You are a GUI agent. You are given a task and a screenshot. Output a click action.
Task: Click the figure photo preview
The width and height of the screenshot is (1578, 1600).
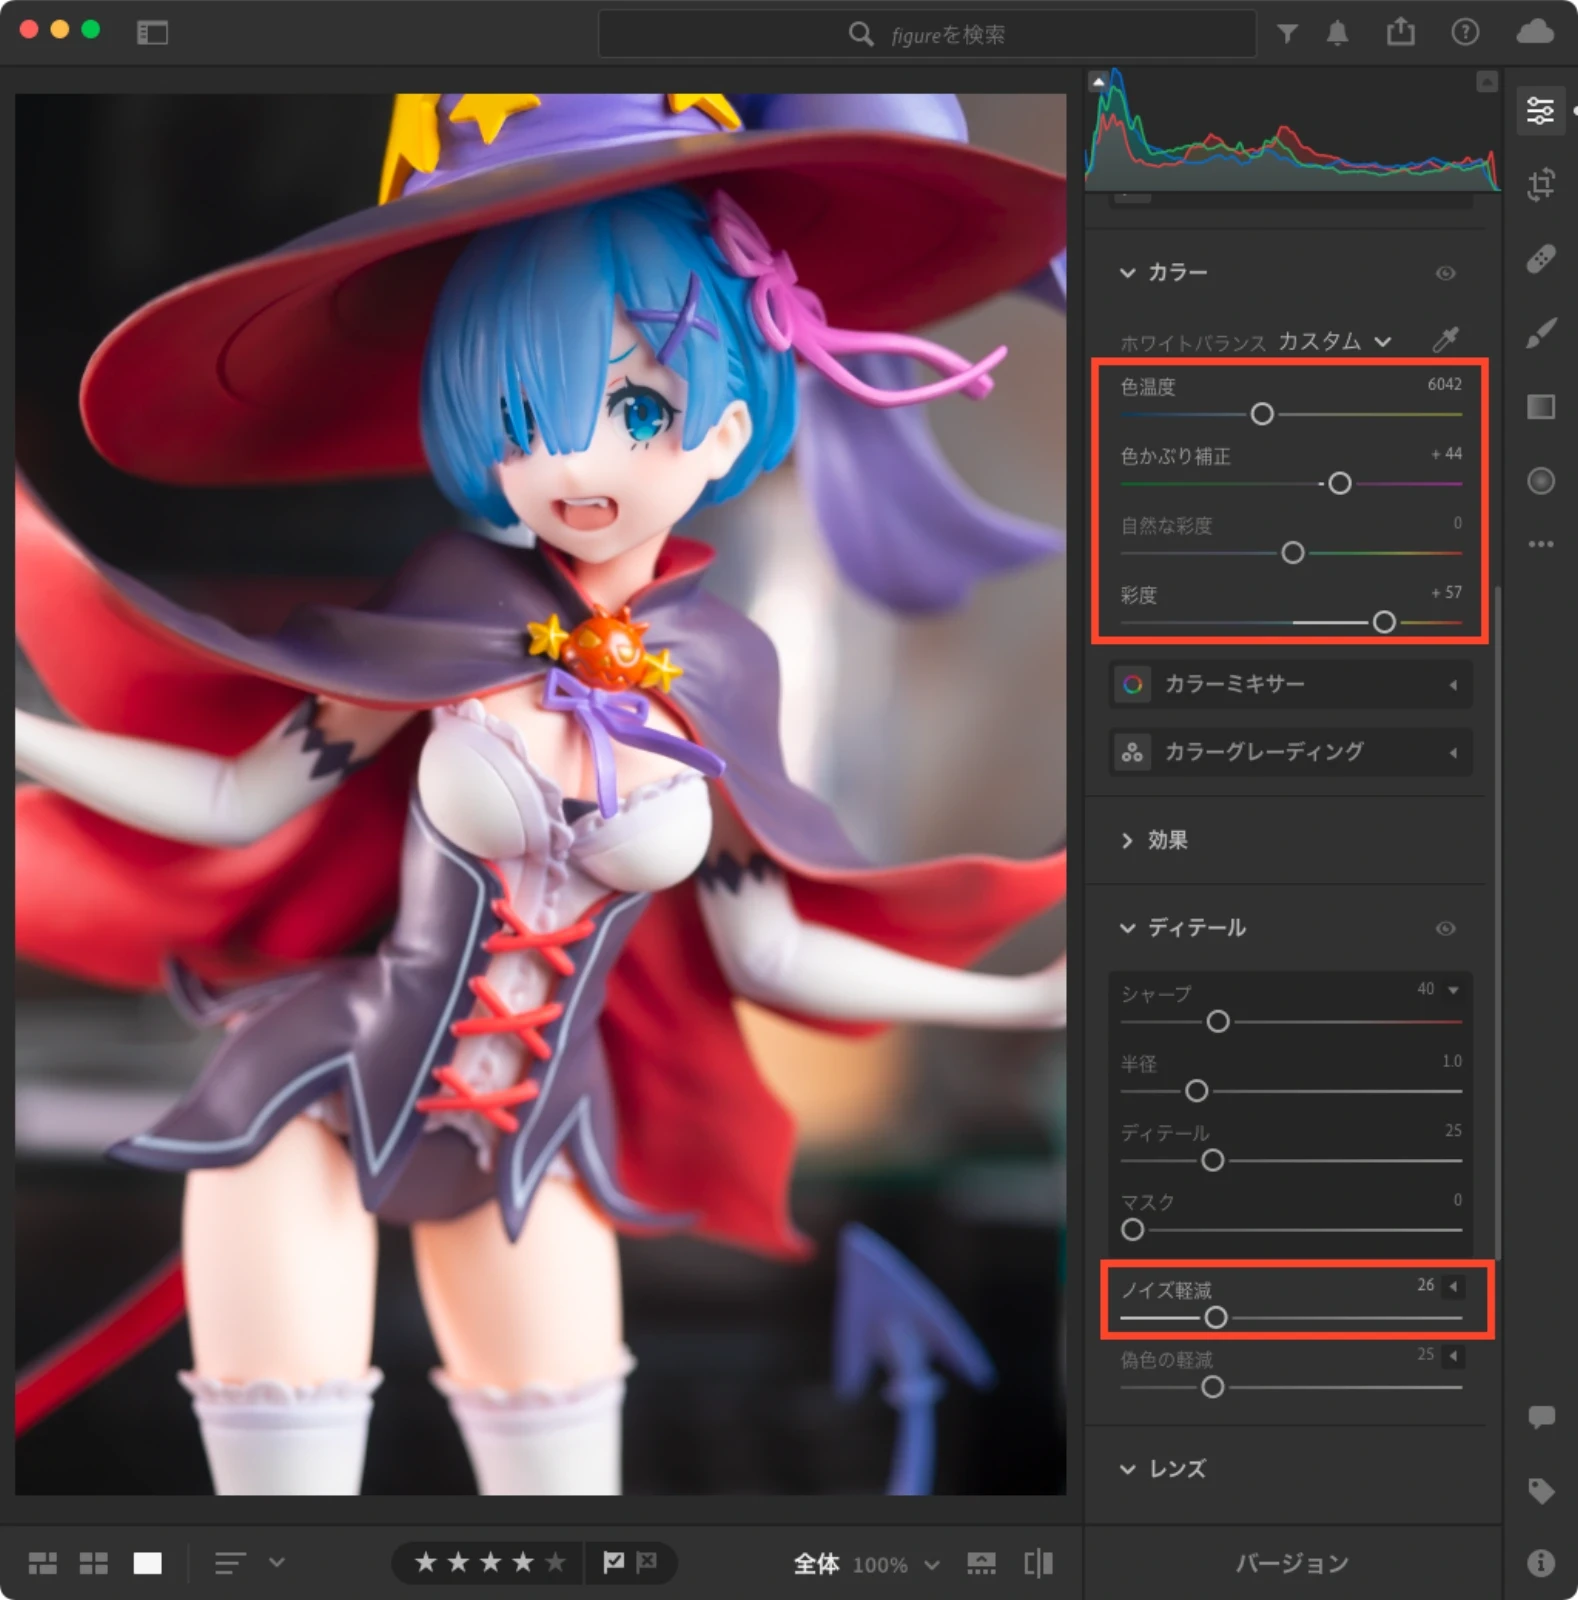coord(540,795)
